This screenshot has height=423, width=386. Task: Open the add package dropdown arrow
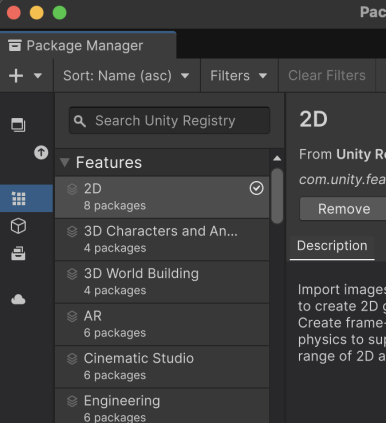38,76
